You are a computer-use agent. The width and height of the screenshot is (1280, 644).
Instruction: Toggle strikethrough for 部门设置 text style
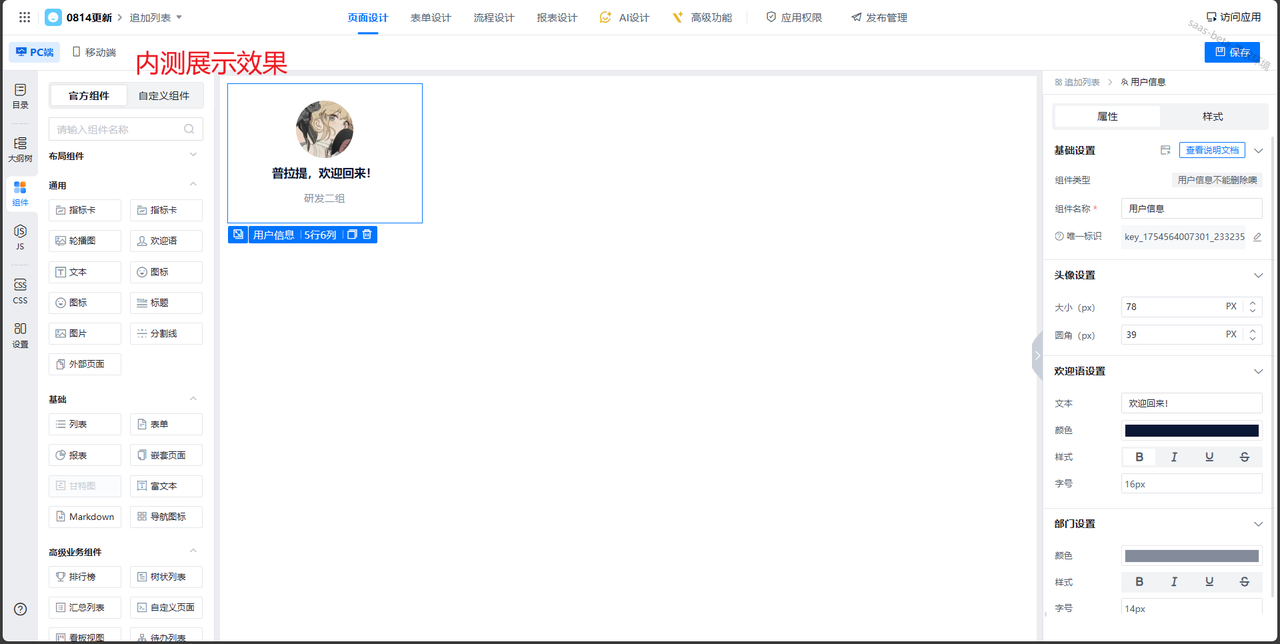[1244, 581]
